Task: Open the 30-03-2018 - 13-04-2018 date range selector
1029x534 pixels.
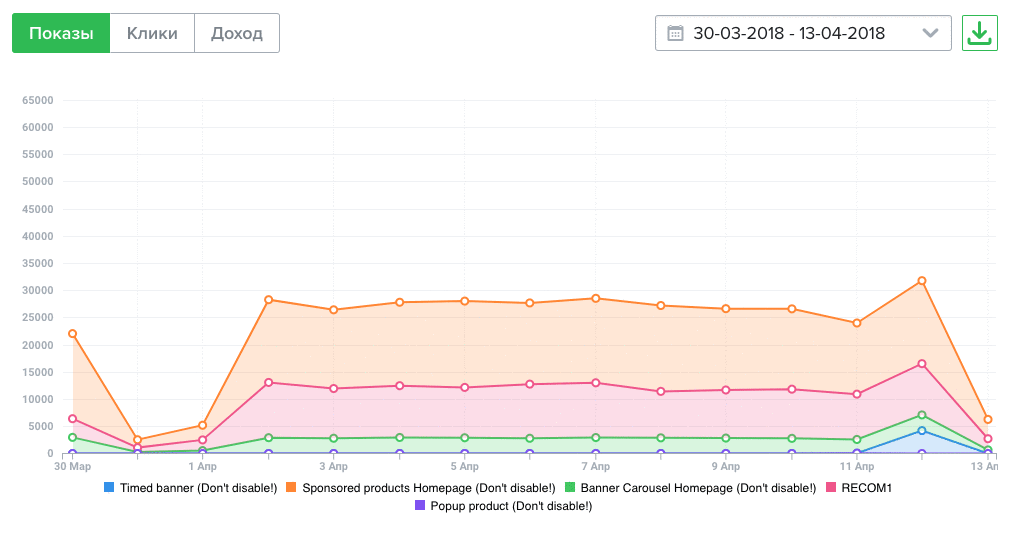Action: (x=789, y=33)
